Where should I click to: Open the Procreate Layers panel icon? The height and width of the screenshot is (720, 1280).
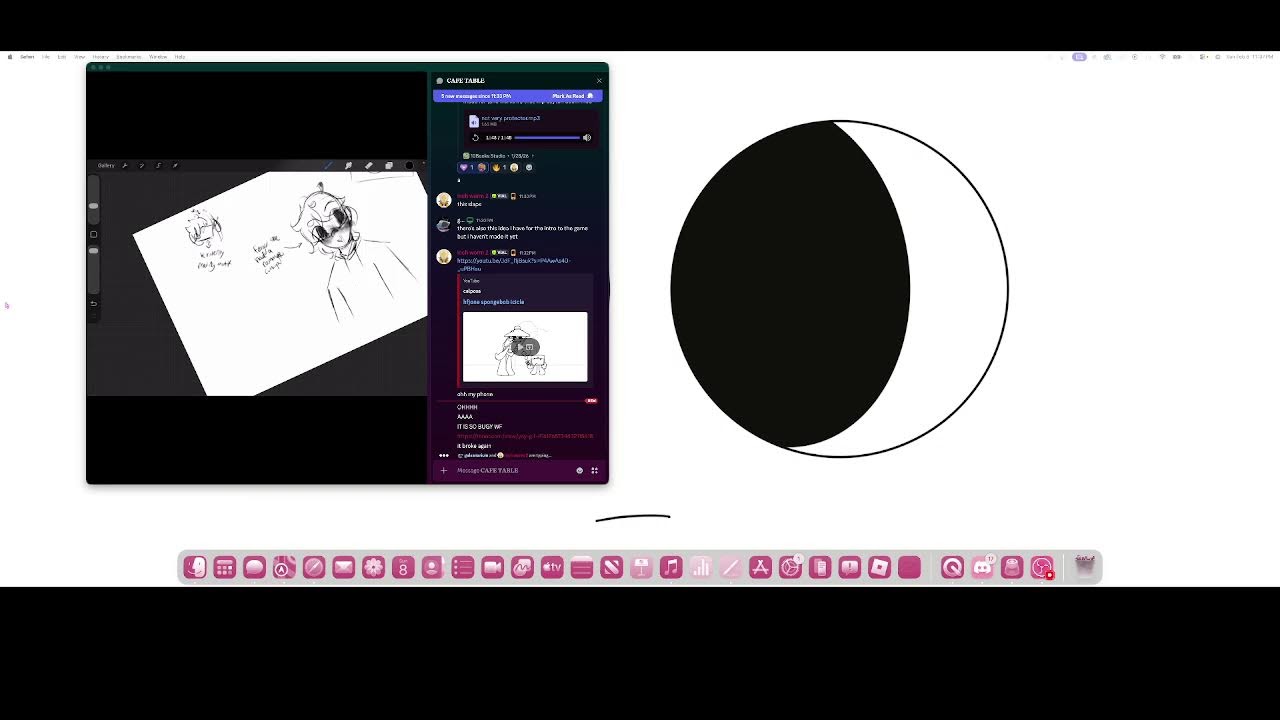[389, 165]
